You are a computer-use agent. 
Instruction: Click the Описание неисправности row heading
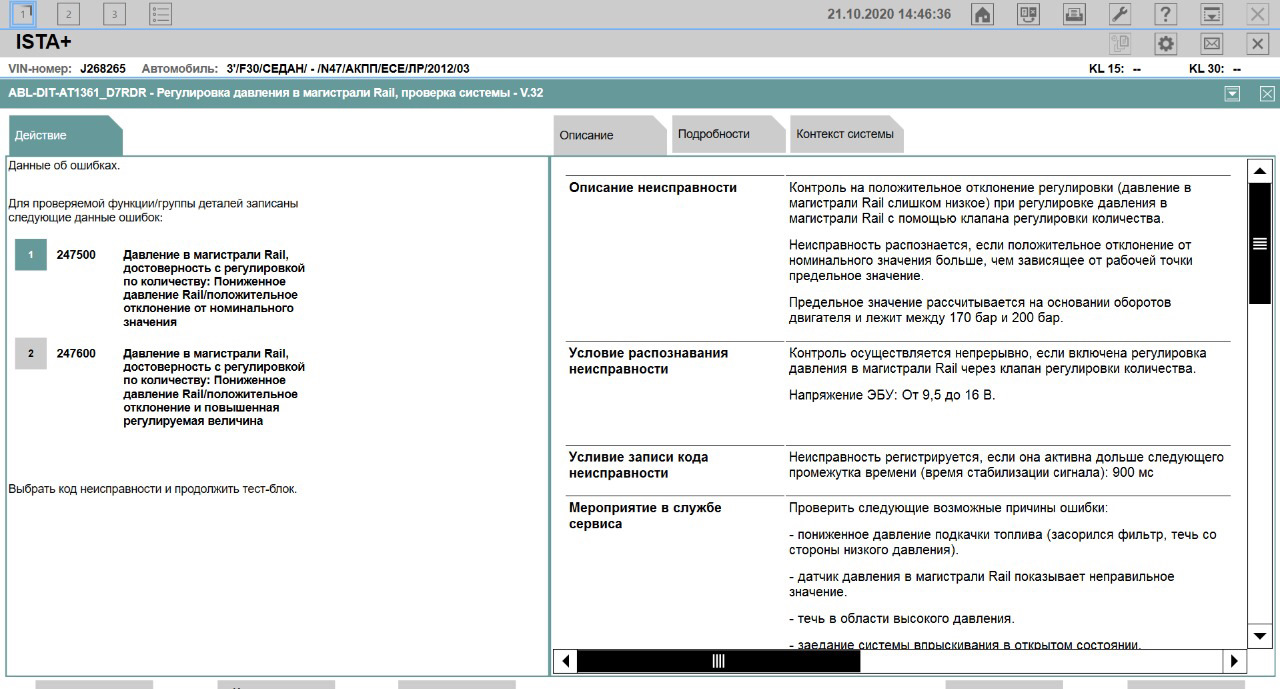(x=653, y=187)
